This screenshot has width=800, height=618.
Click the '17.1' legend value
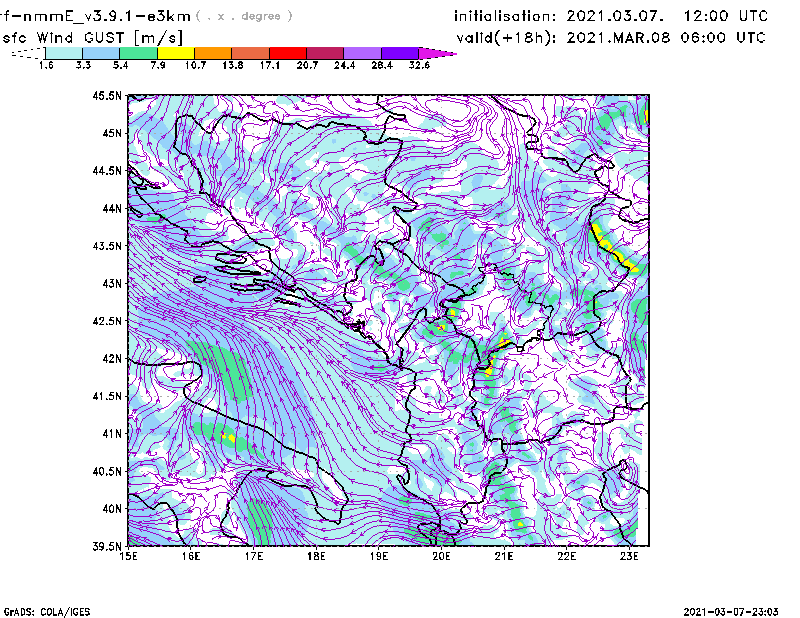[x=270, y=65]
